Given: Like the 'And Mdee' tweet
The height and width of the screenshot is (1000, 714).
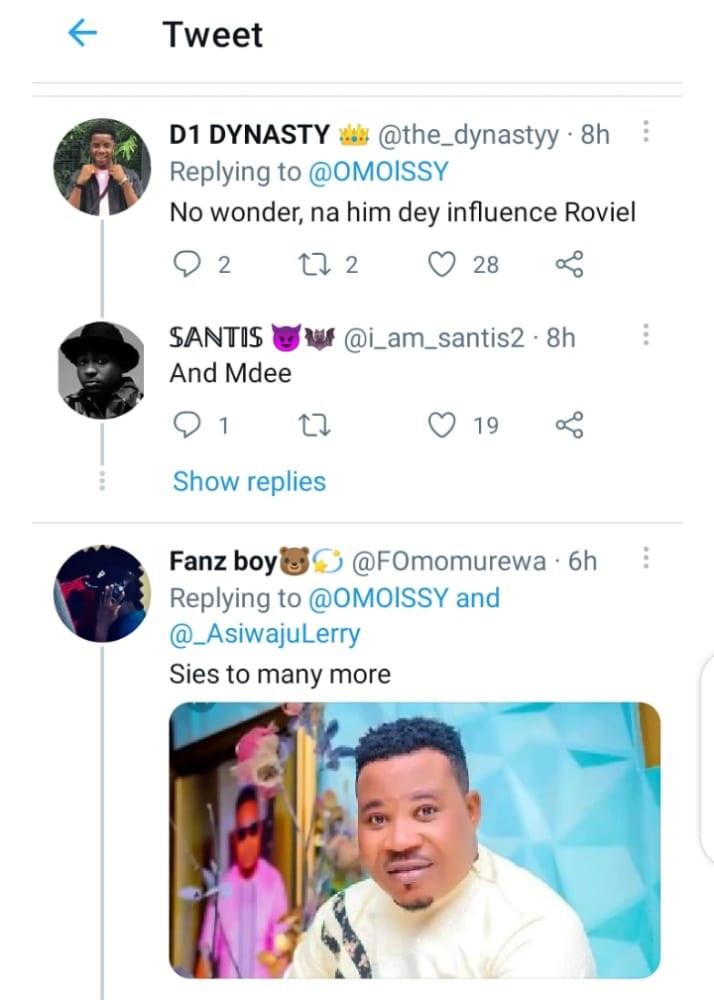Looking at the screenshot, I should click(441, 426).
